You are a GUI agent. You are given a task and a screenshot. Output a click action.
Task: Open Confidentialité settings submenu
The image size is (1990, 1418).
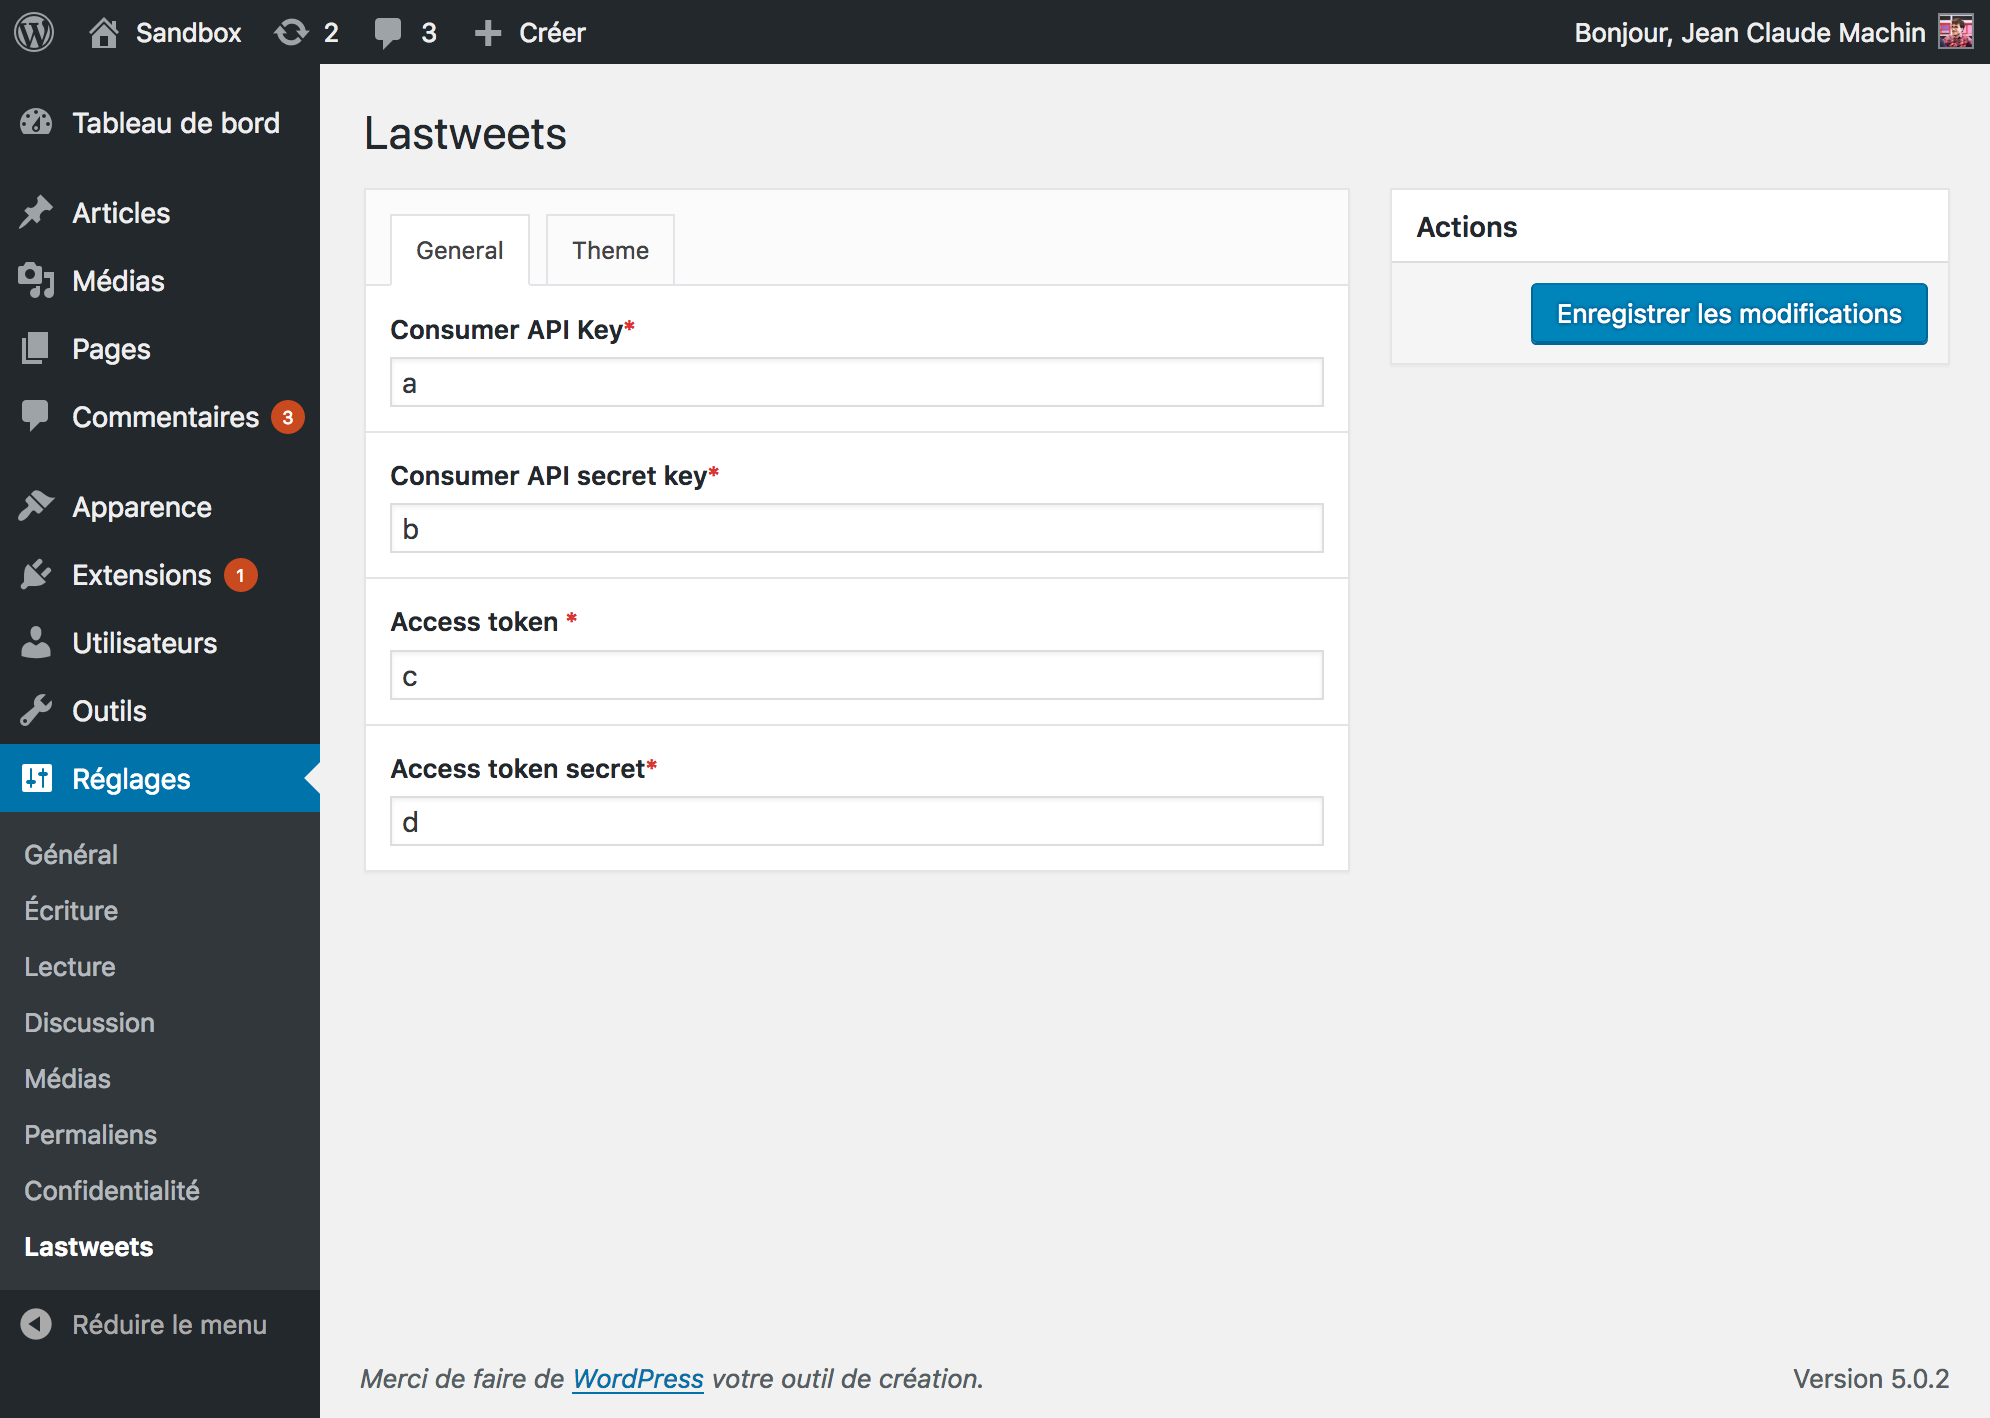pos(112,1190)
